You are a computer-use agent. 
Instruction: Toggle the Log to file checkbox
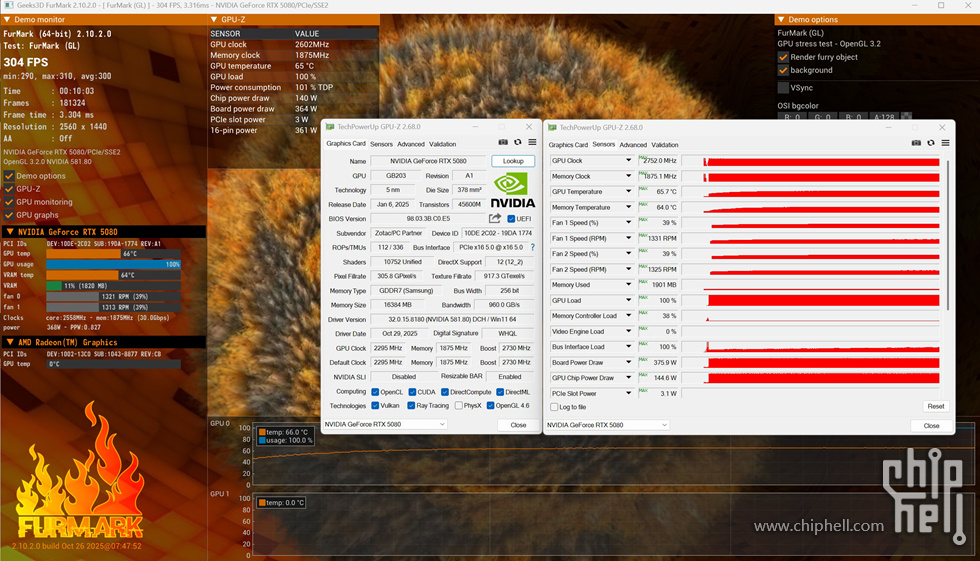555,407
